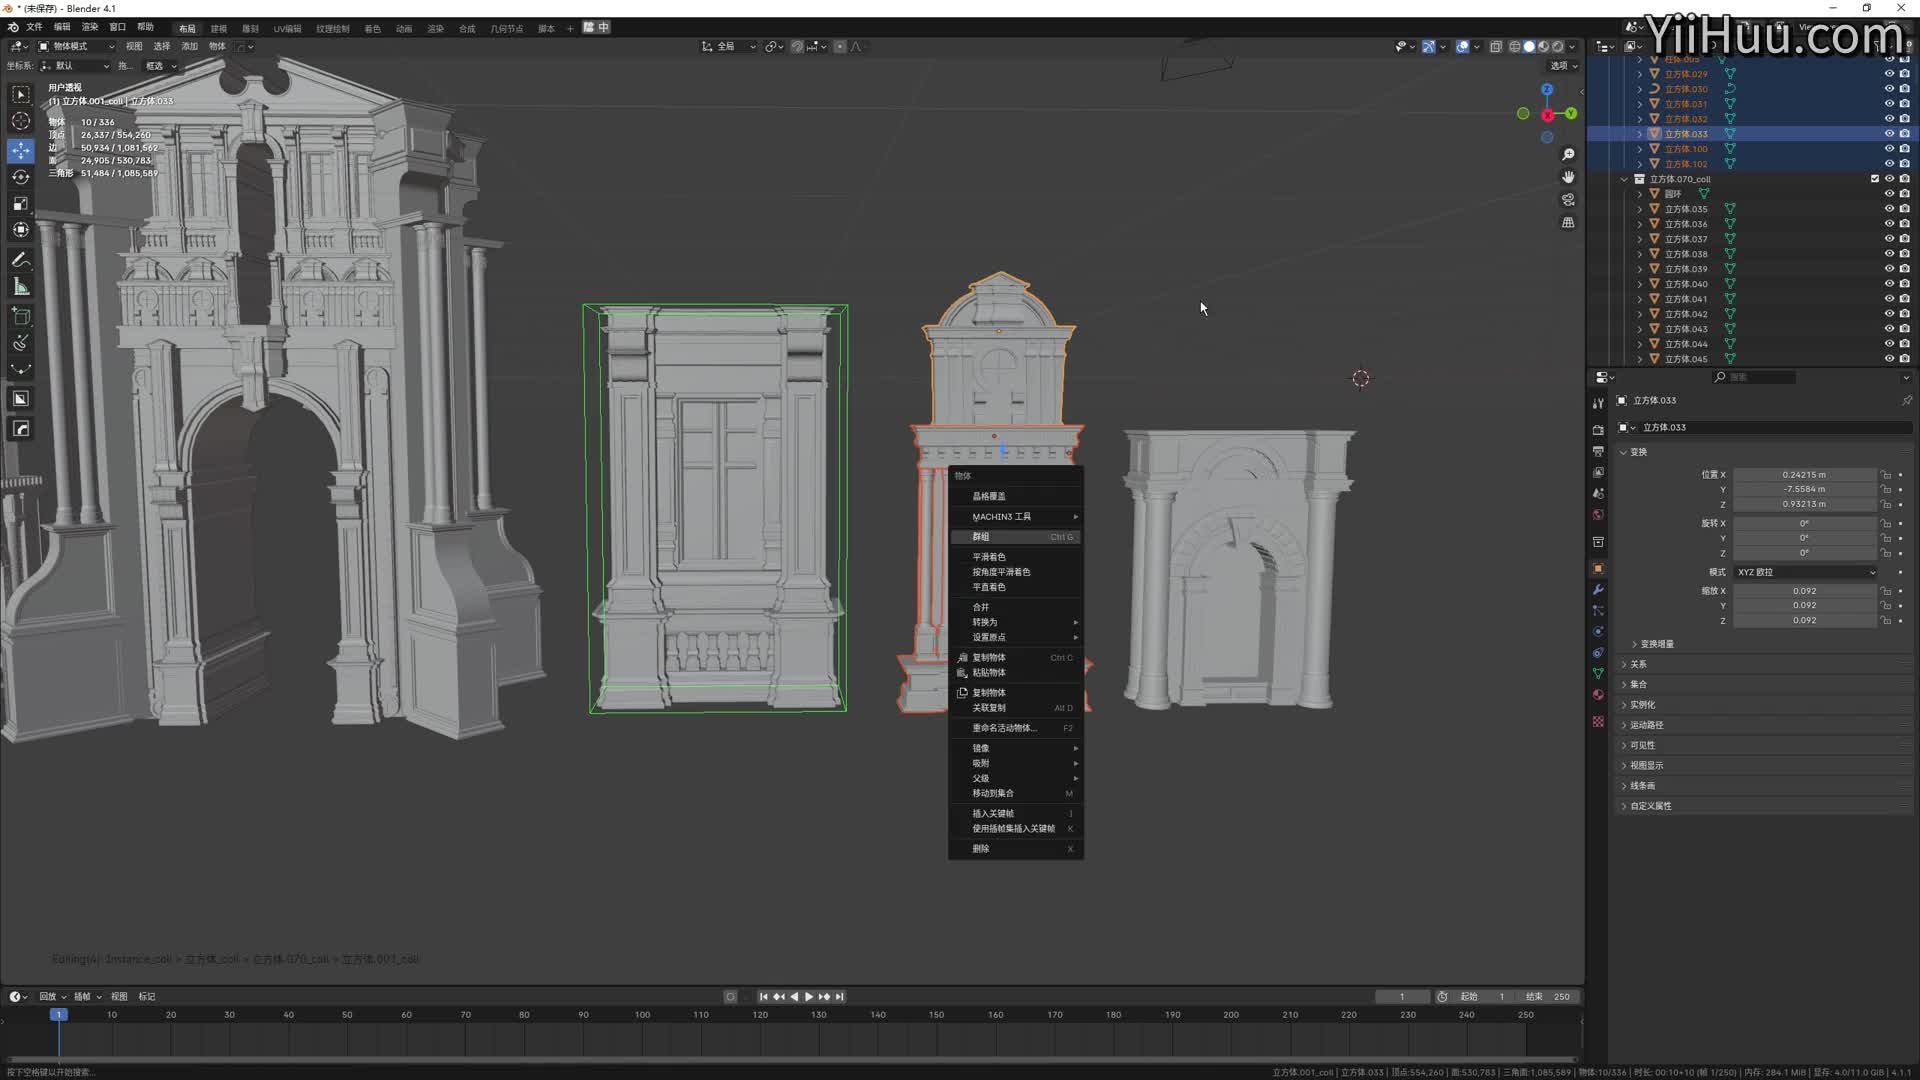Expand the 关系 panel in properties
The width and height of the screenshot is (1920, 1080).
pos(1638,664)
